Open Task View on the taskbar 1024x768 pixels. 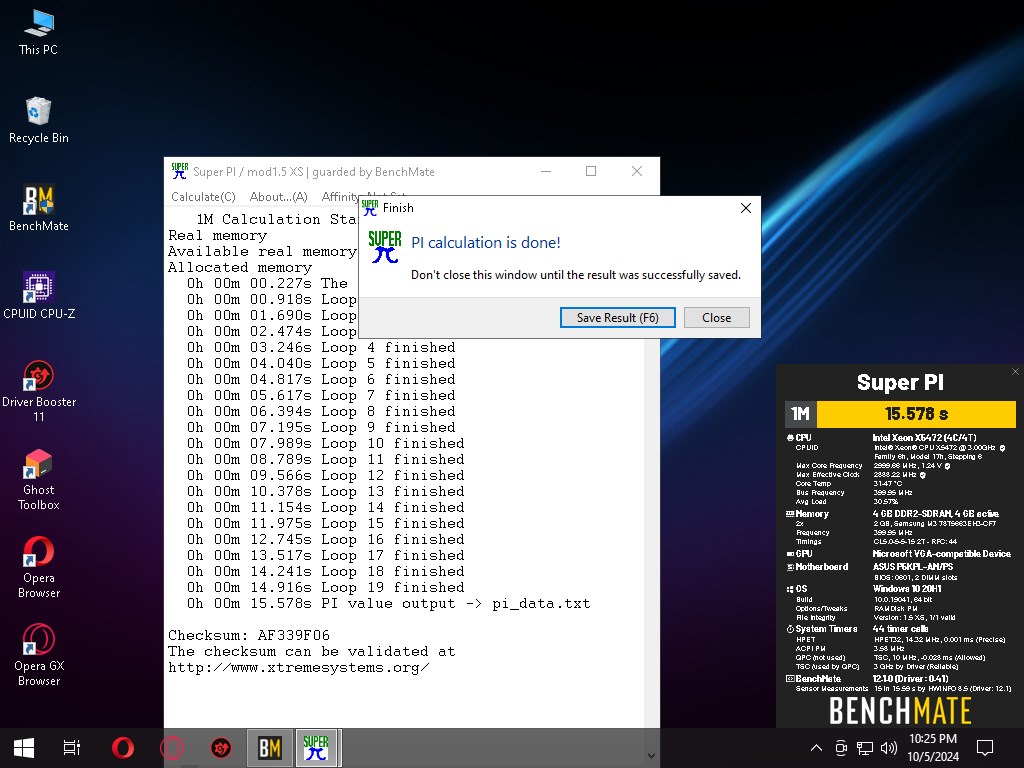coord(72,748)
